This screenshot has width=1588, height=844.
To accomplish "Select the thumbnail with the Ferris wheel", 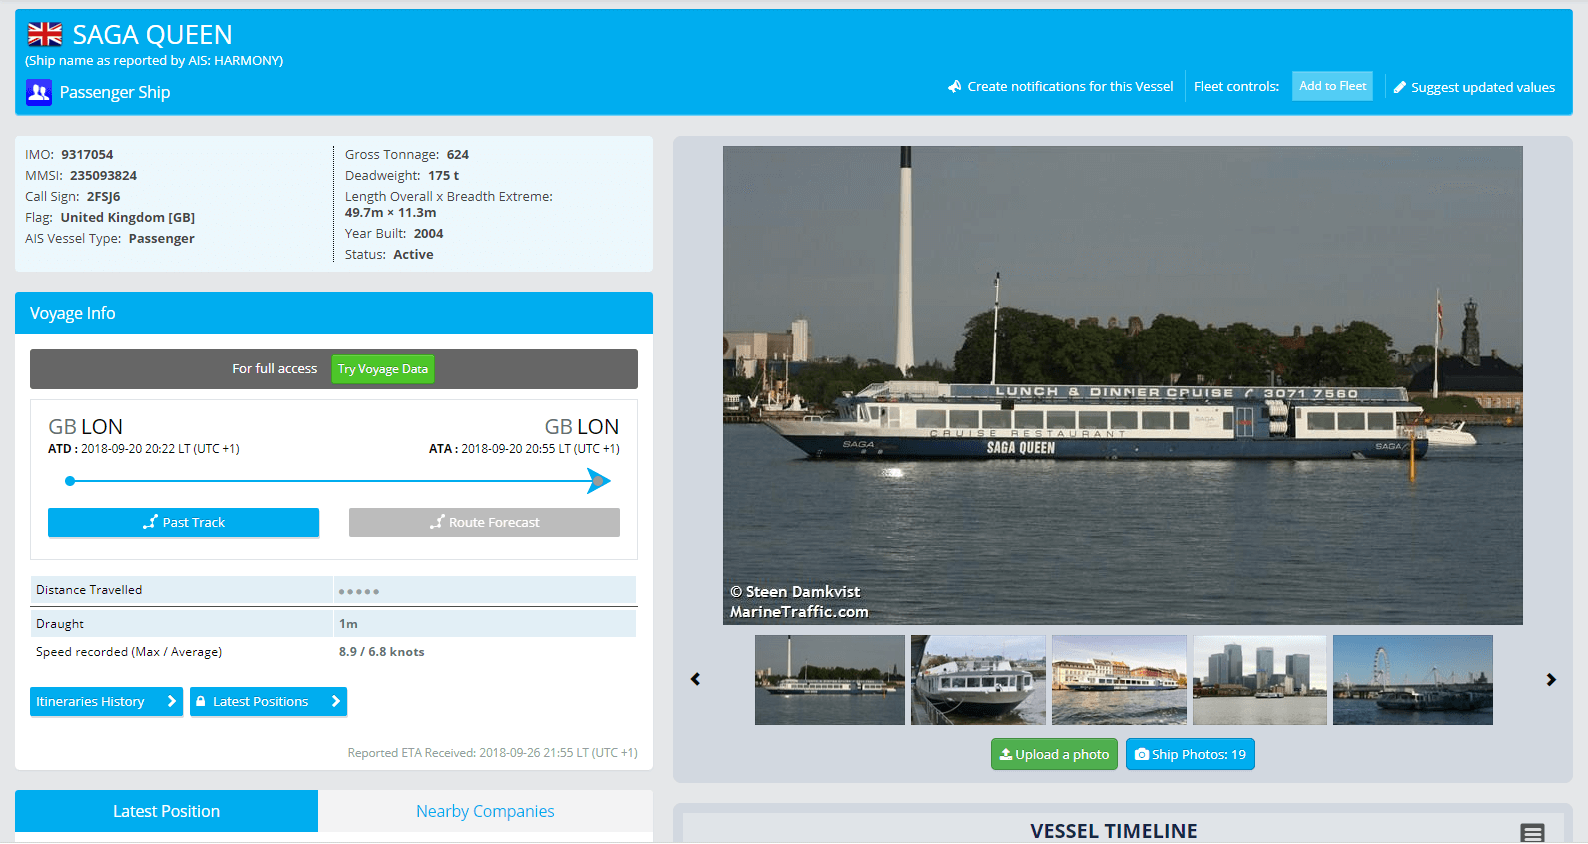I will click(x=1413, y=680).
